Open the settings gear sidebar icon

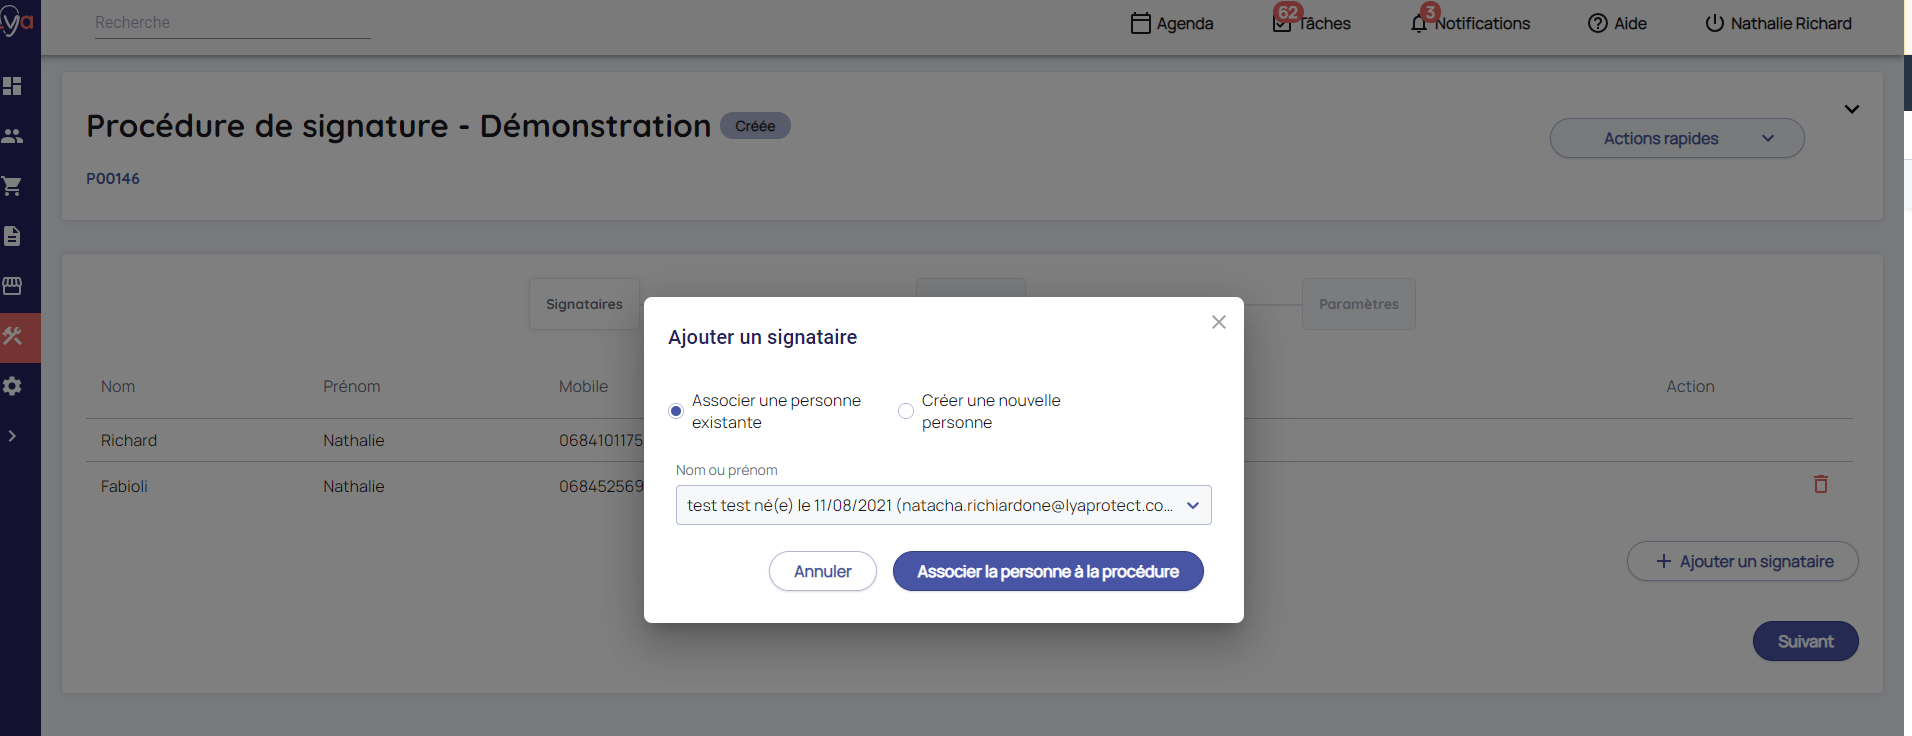[12, 386]
